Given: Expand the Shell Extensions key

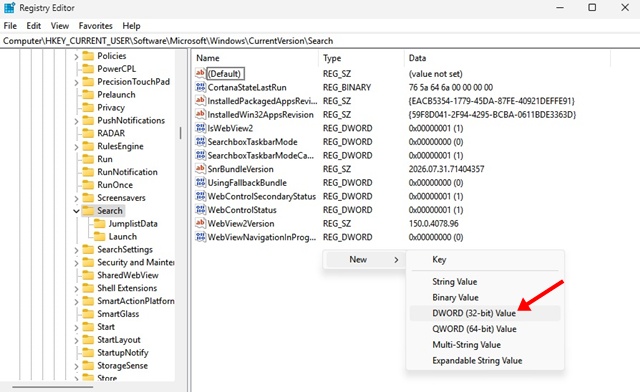Looking at the screenshot, I should pyautogui.click(x=76, y=289).
